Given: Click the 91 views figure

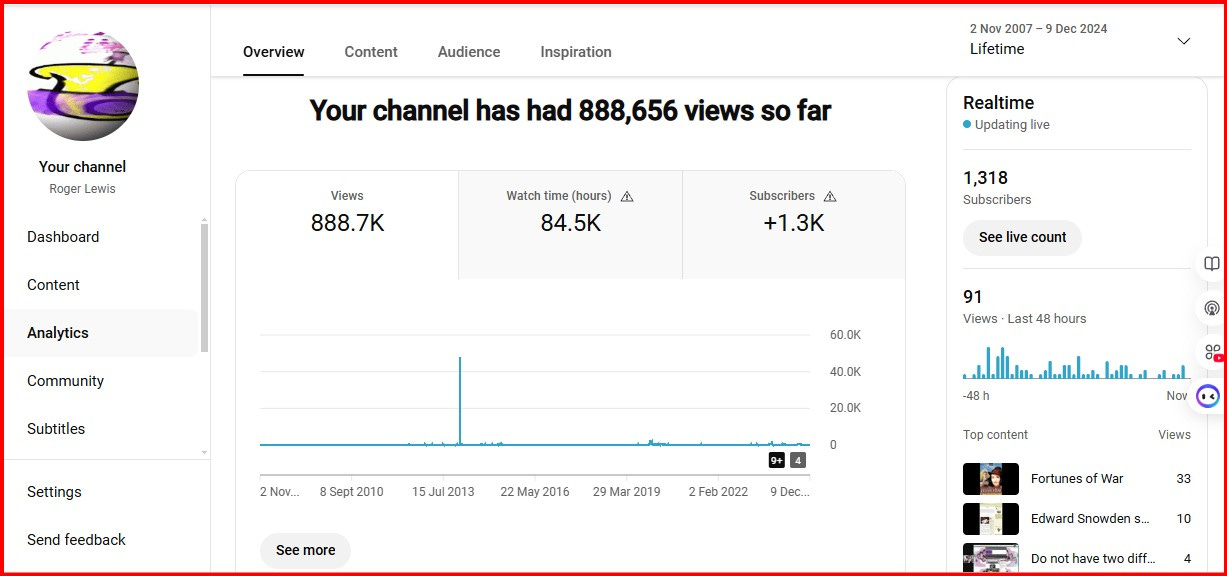Looking at the screenshot, I should [973, 297].
